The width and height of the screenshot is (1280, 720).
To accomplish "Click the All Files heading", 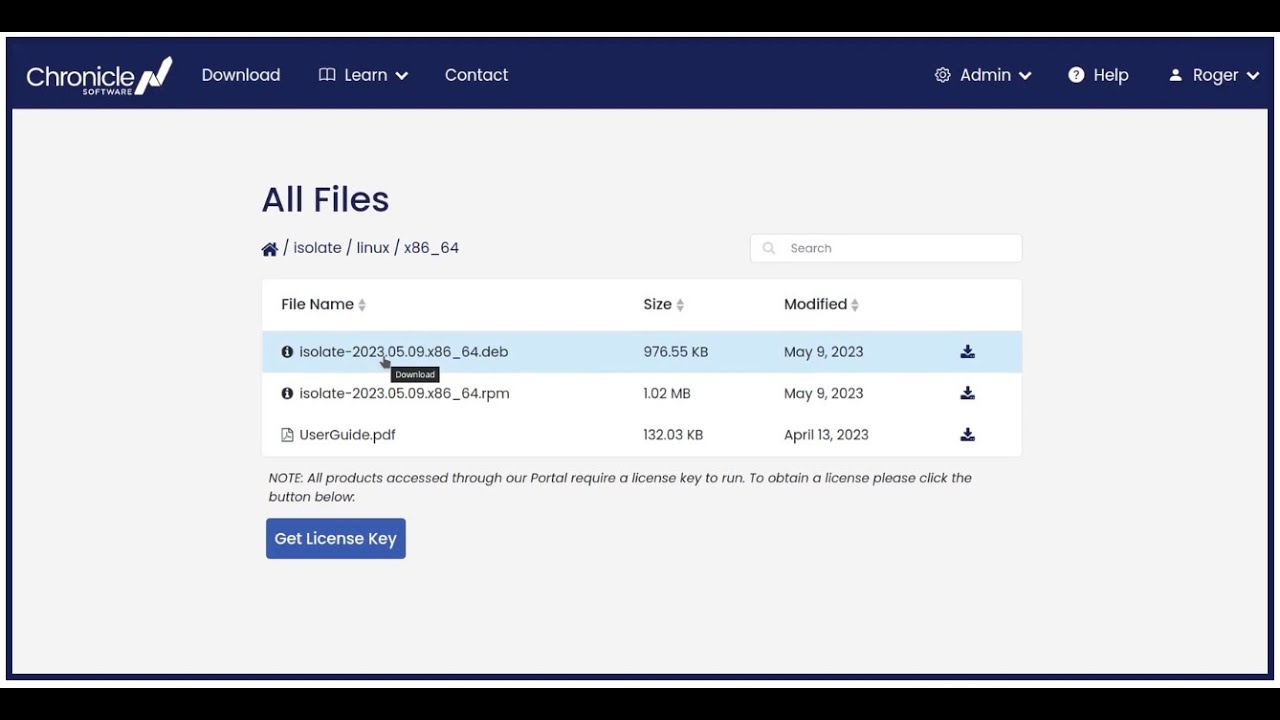I will click(325, 199).
